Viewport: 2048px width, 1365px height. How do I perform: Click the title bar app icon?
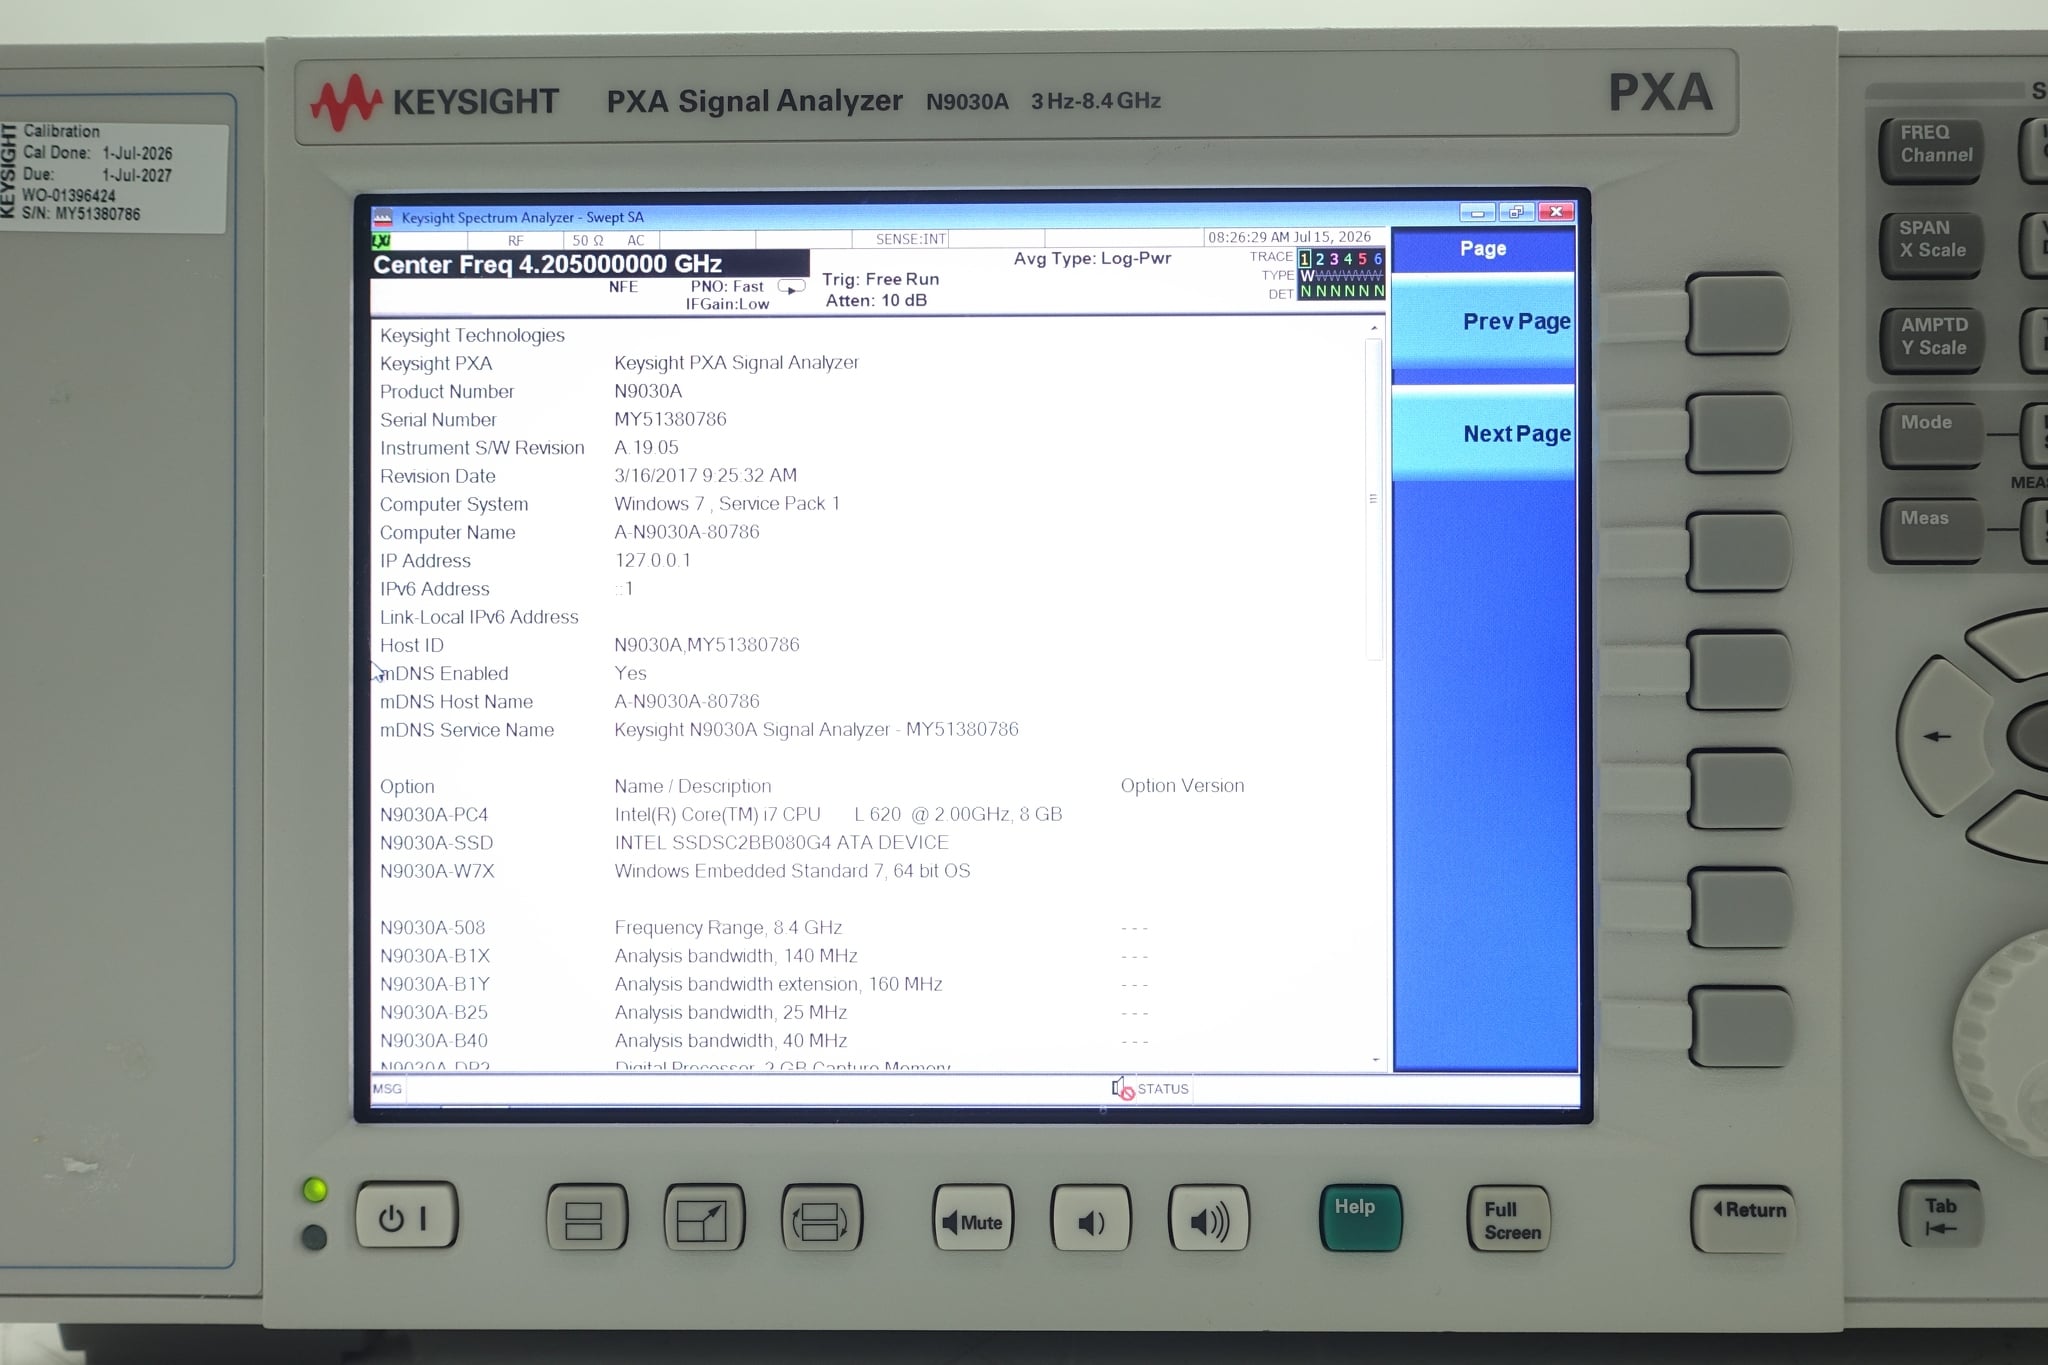click(x=382, y=217)
